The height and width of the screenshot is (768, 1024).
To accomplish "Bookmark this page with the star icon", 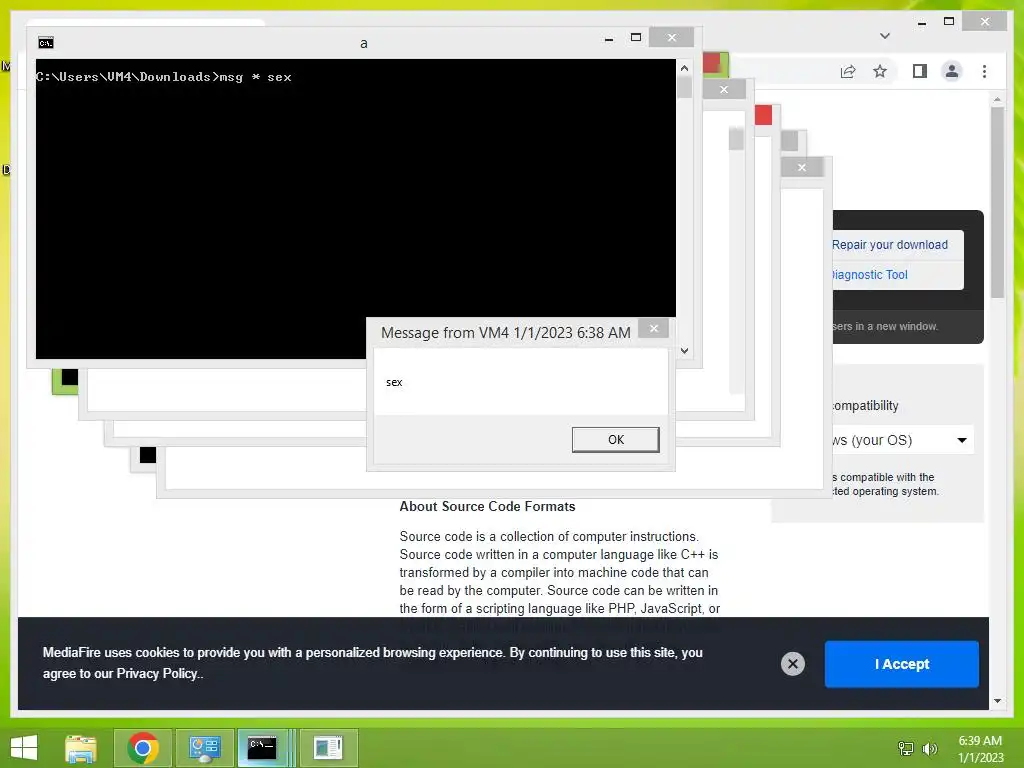I will [x=880, y=71].
